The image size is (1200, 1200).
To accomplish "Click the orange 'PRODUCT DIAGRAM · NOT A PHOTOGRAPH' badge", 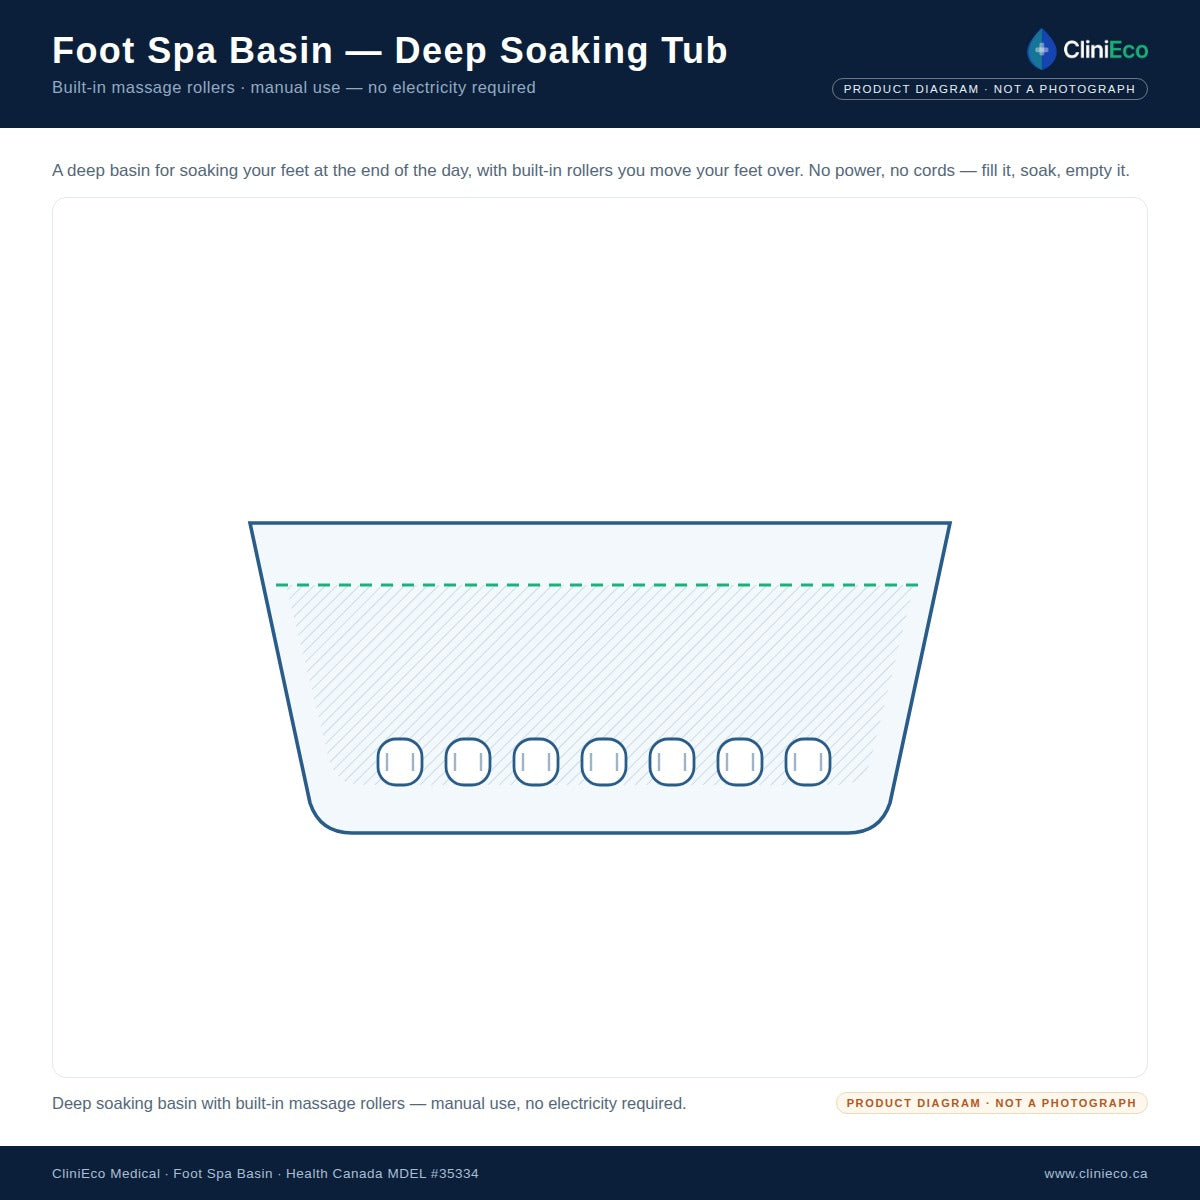I will click(x=992, y=1103).
